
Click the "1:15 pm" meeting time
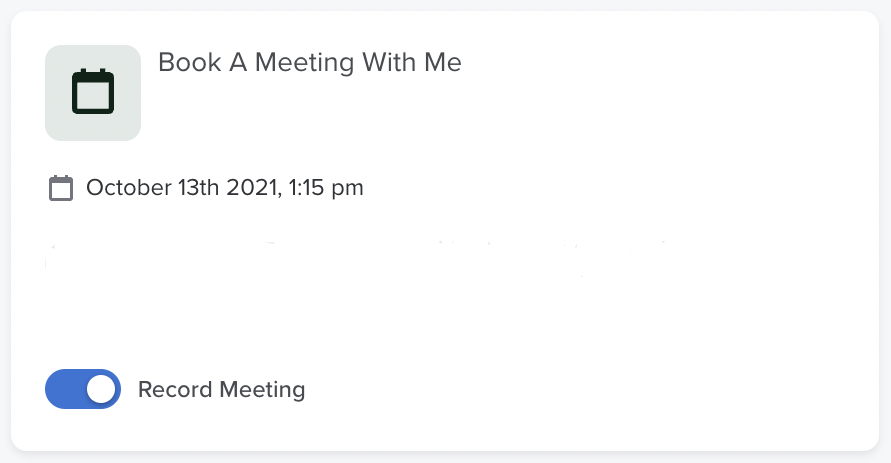tap(326, 187)
